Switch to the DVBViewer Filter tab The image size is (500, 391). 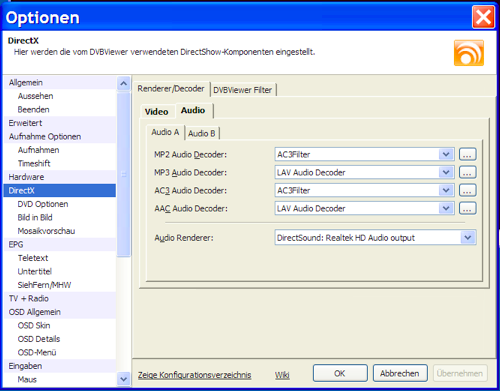click(243, 90)
